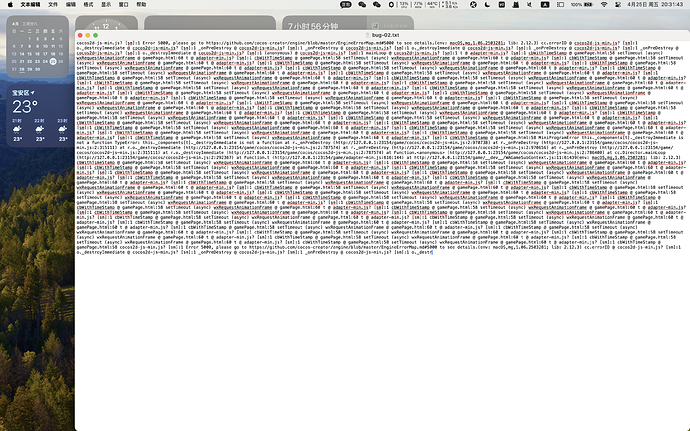
Task: Click the 21时 rain forecast icon
Action: click(17, 129)
